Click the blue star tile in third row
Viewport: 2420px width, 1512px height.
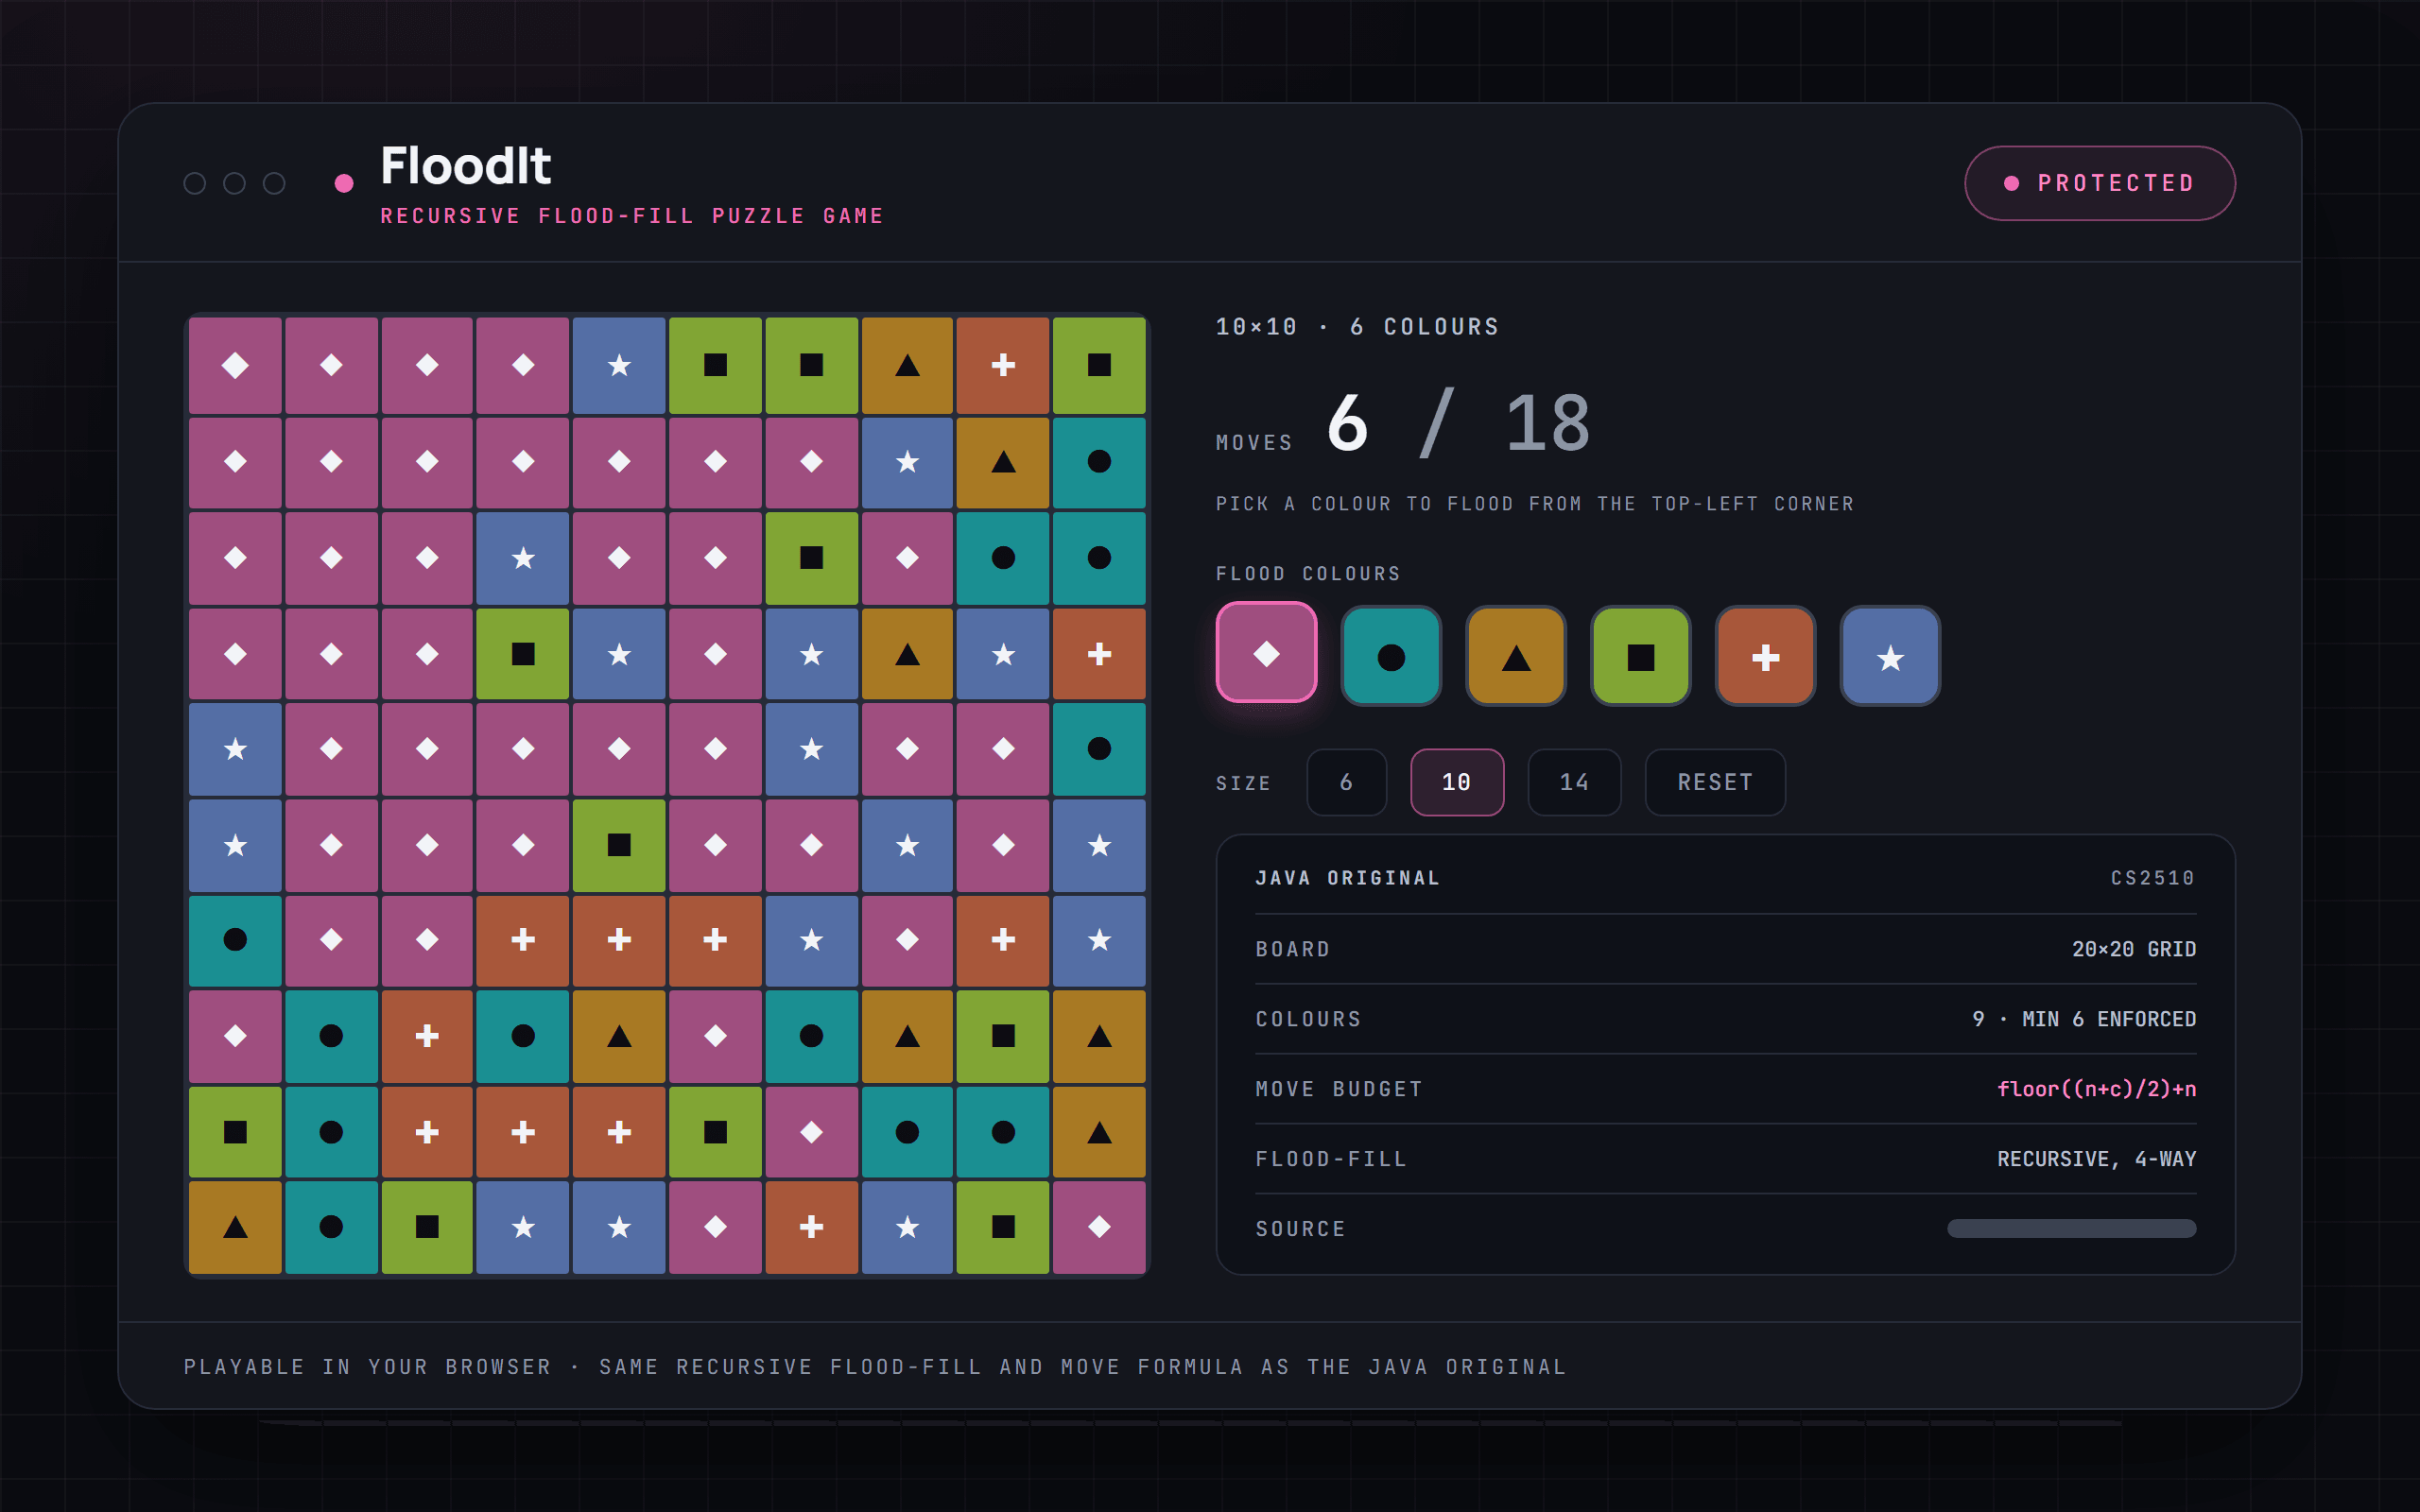[x=523, y=557]
